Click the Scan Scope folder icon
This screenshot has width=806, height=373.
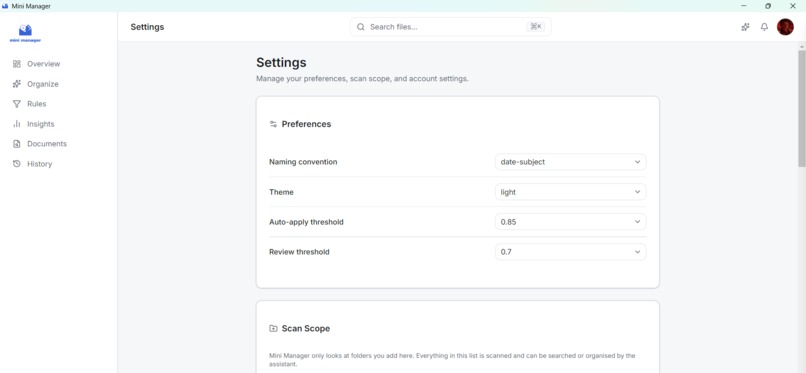(x=273, y=328)
